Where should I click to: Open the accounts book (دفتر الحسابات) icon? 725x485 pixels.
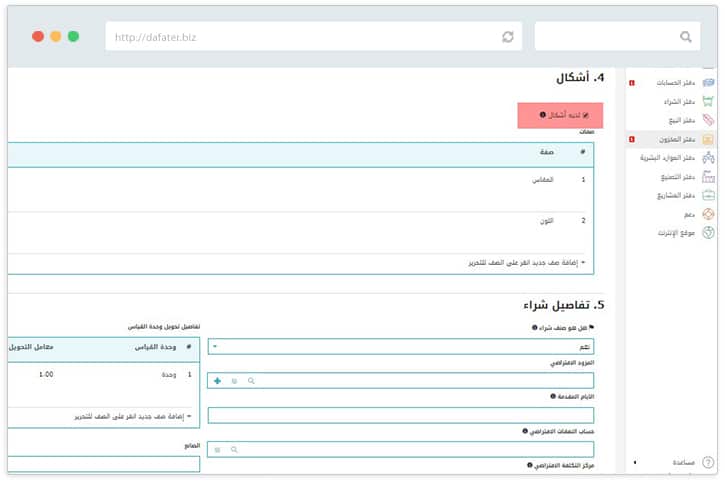708,83
